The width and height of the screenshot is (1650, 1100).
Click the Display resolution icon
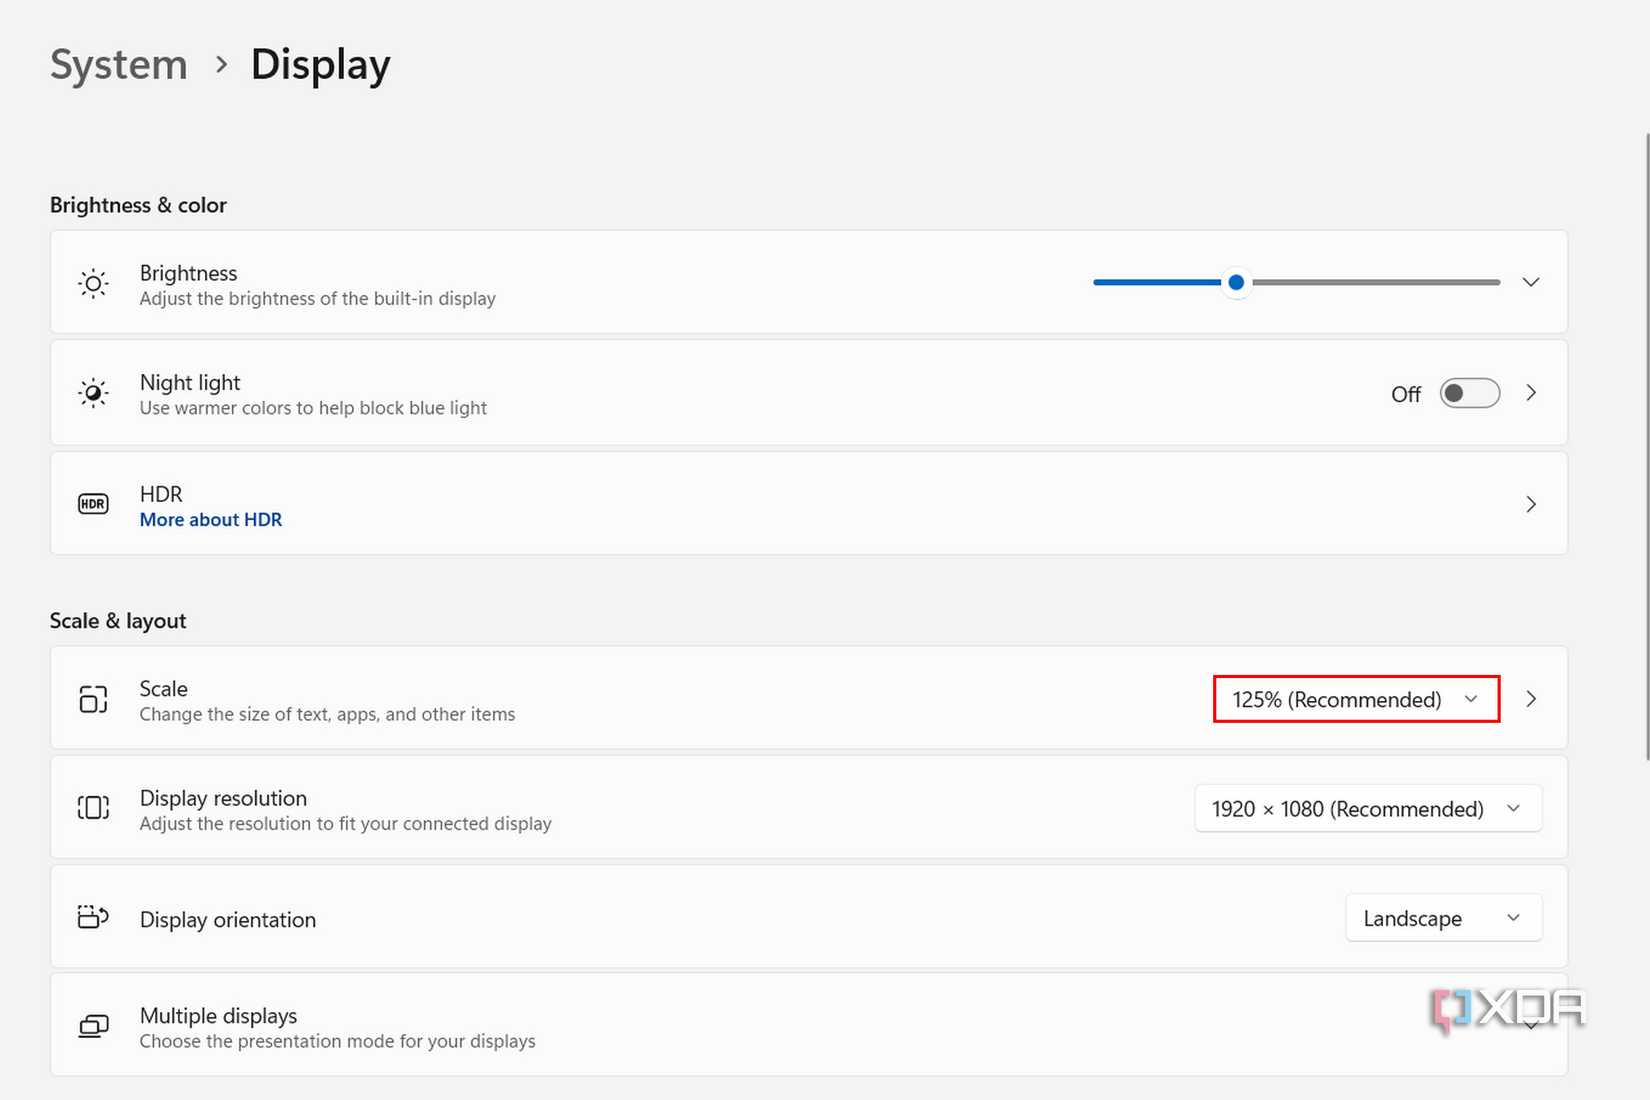93,808
